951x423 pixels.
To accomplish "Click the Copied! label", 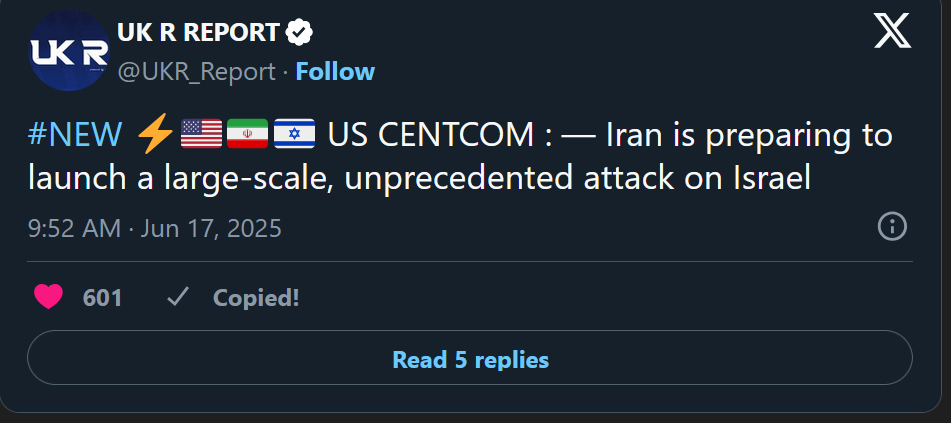I will click(x=256, y=298).
